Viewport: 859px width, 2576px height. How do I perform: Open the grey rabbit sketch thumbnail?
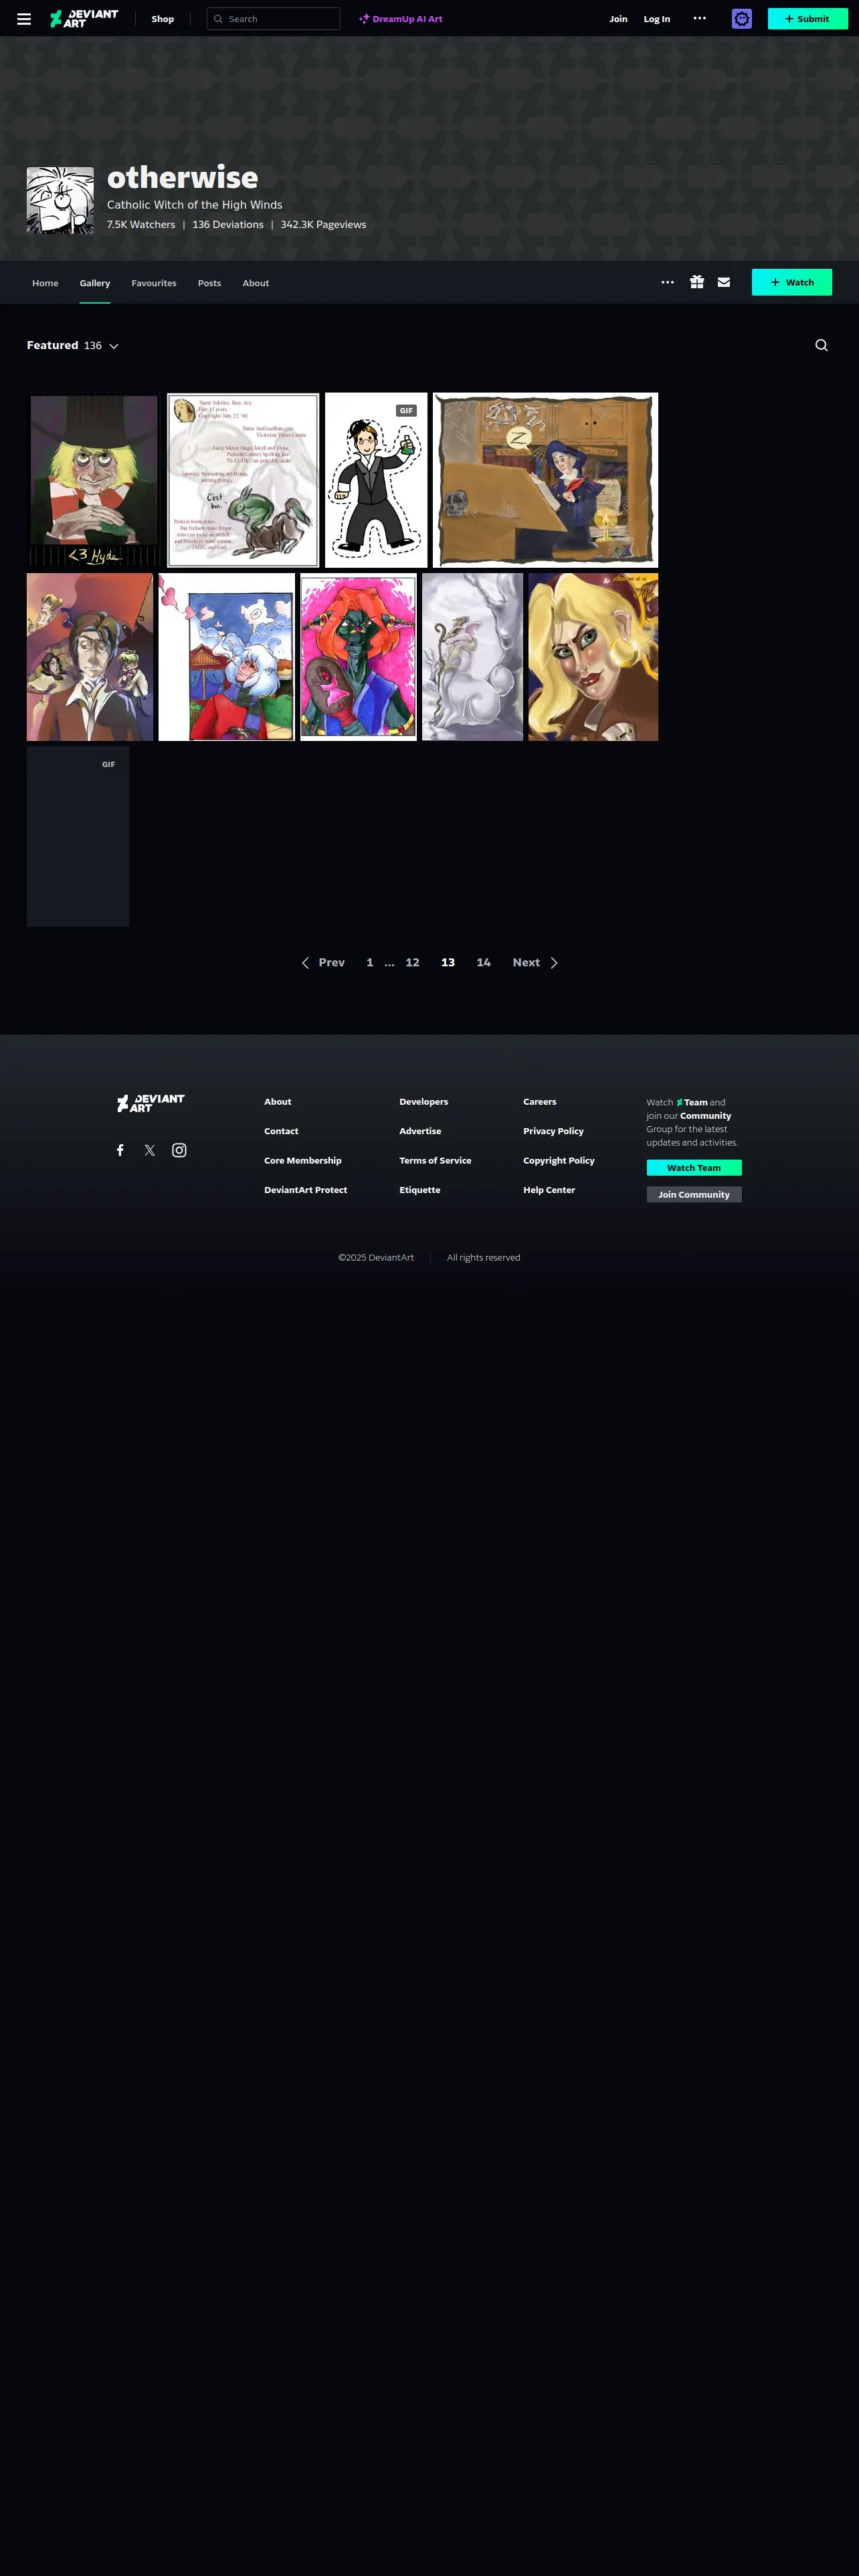click(x=472, y=657)
